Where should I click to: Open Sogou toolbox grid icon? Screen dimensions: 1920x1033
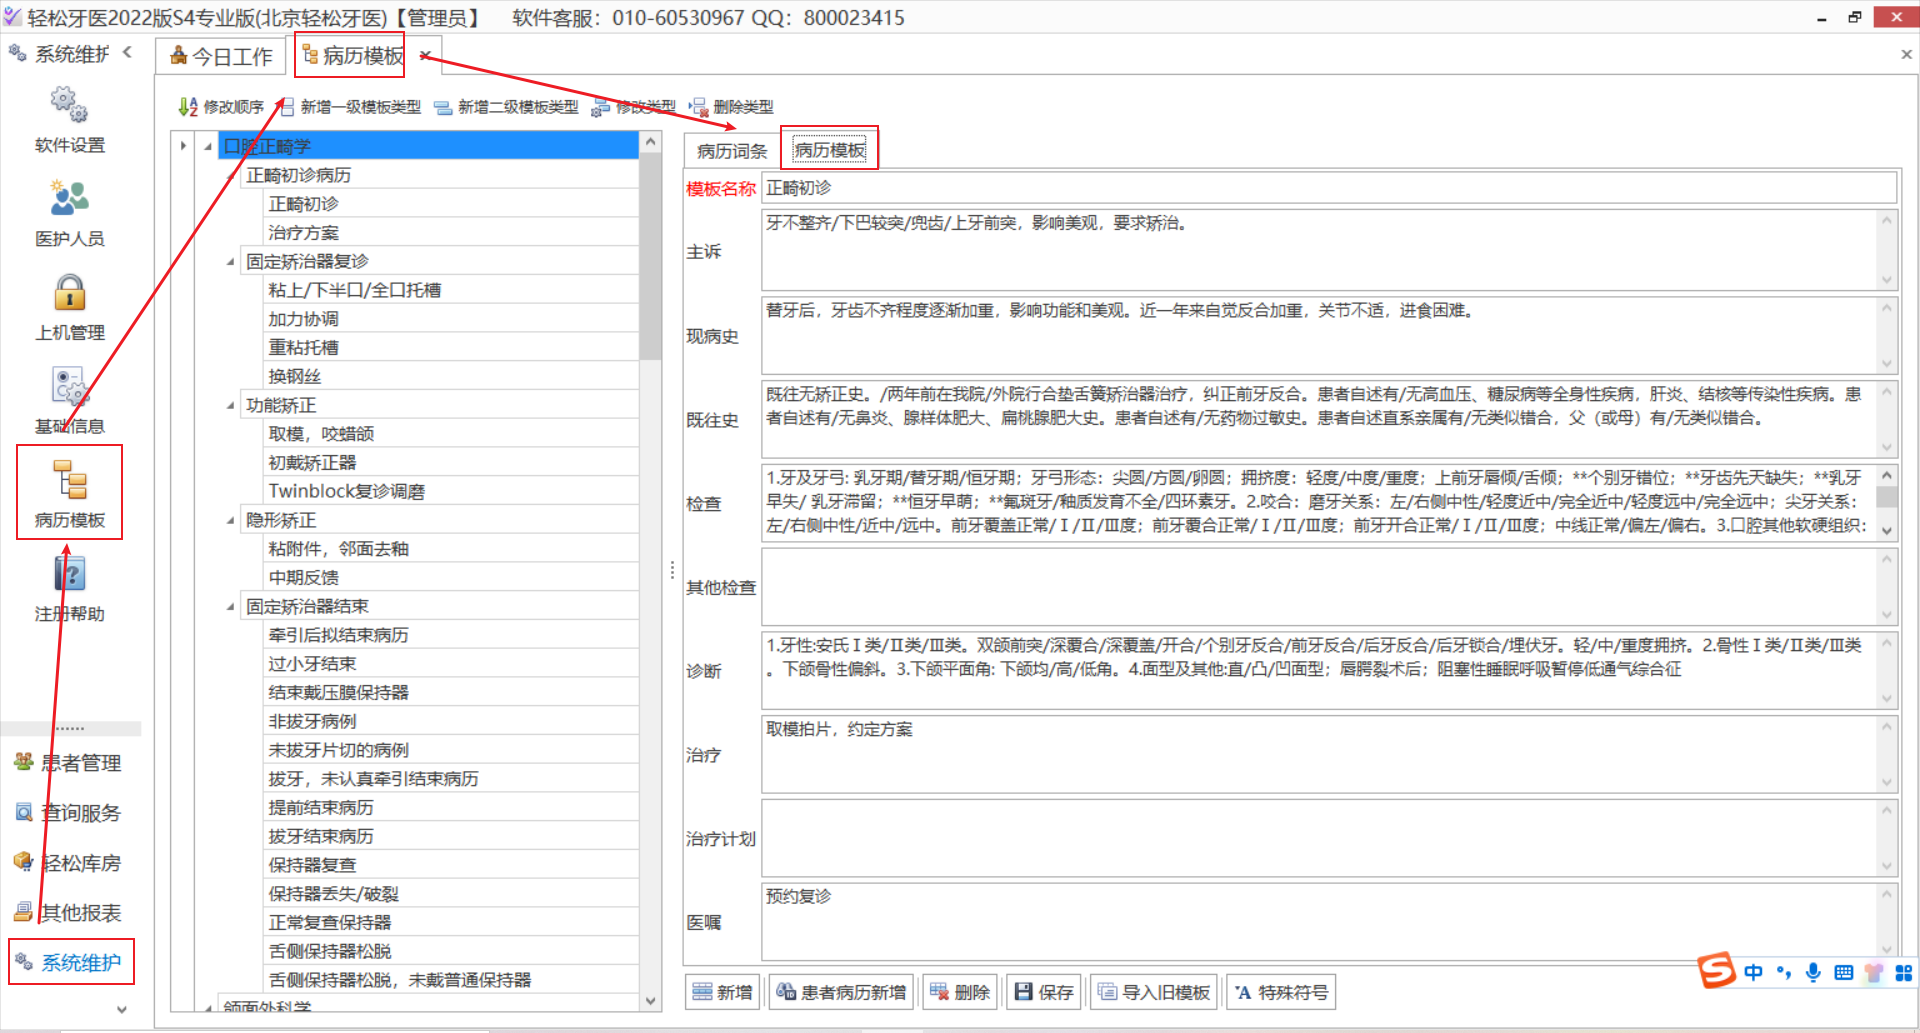pos(1904,972)
